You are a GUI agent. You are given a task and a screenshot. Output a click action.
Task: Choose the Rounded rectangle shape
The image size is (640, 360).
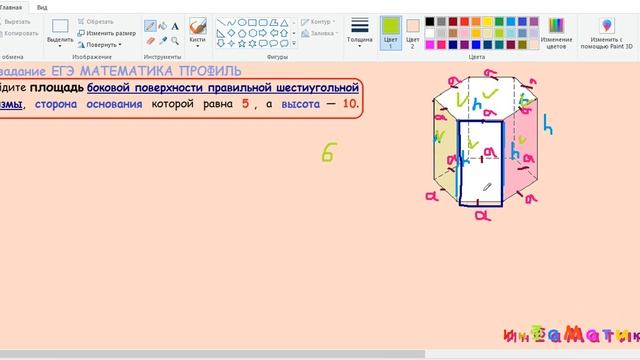click(263, 22)
